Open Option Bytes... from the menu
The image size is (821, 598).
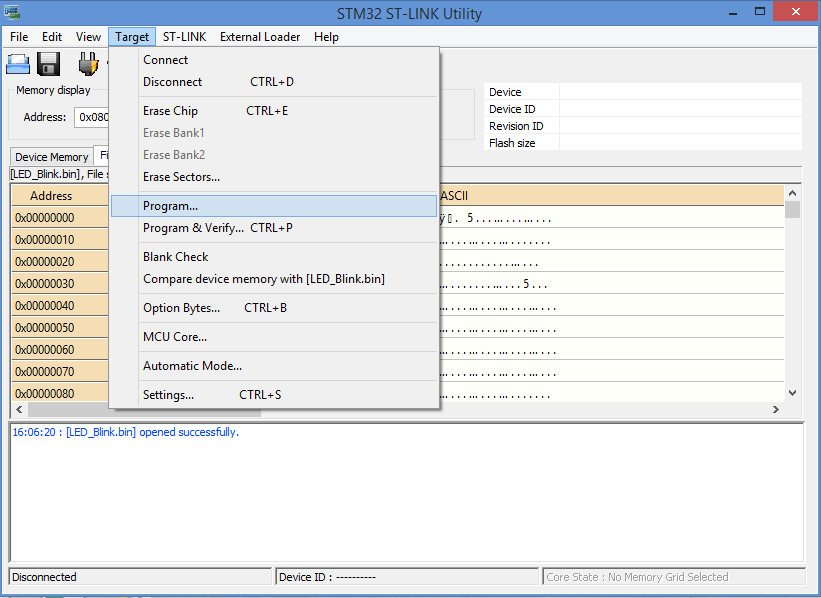pos(274,308)
